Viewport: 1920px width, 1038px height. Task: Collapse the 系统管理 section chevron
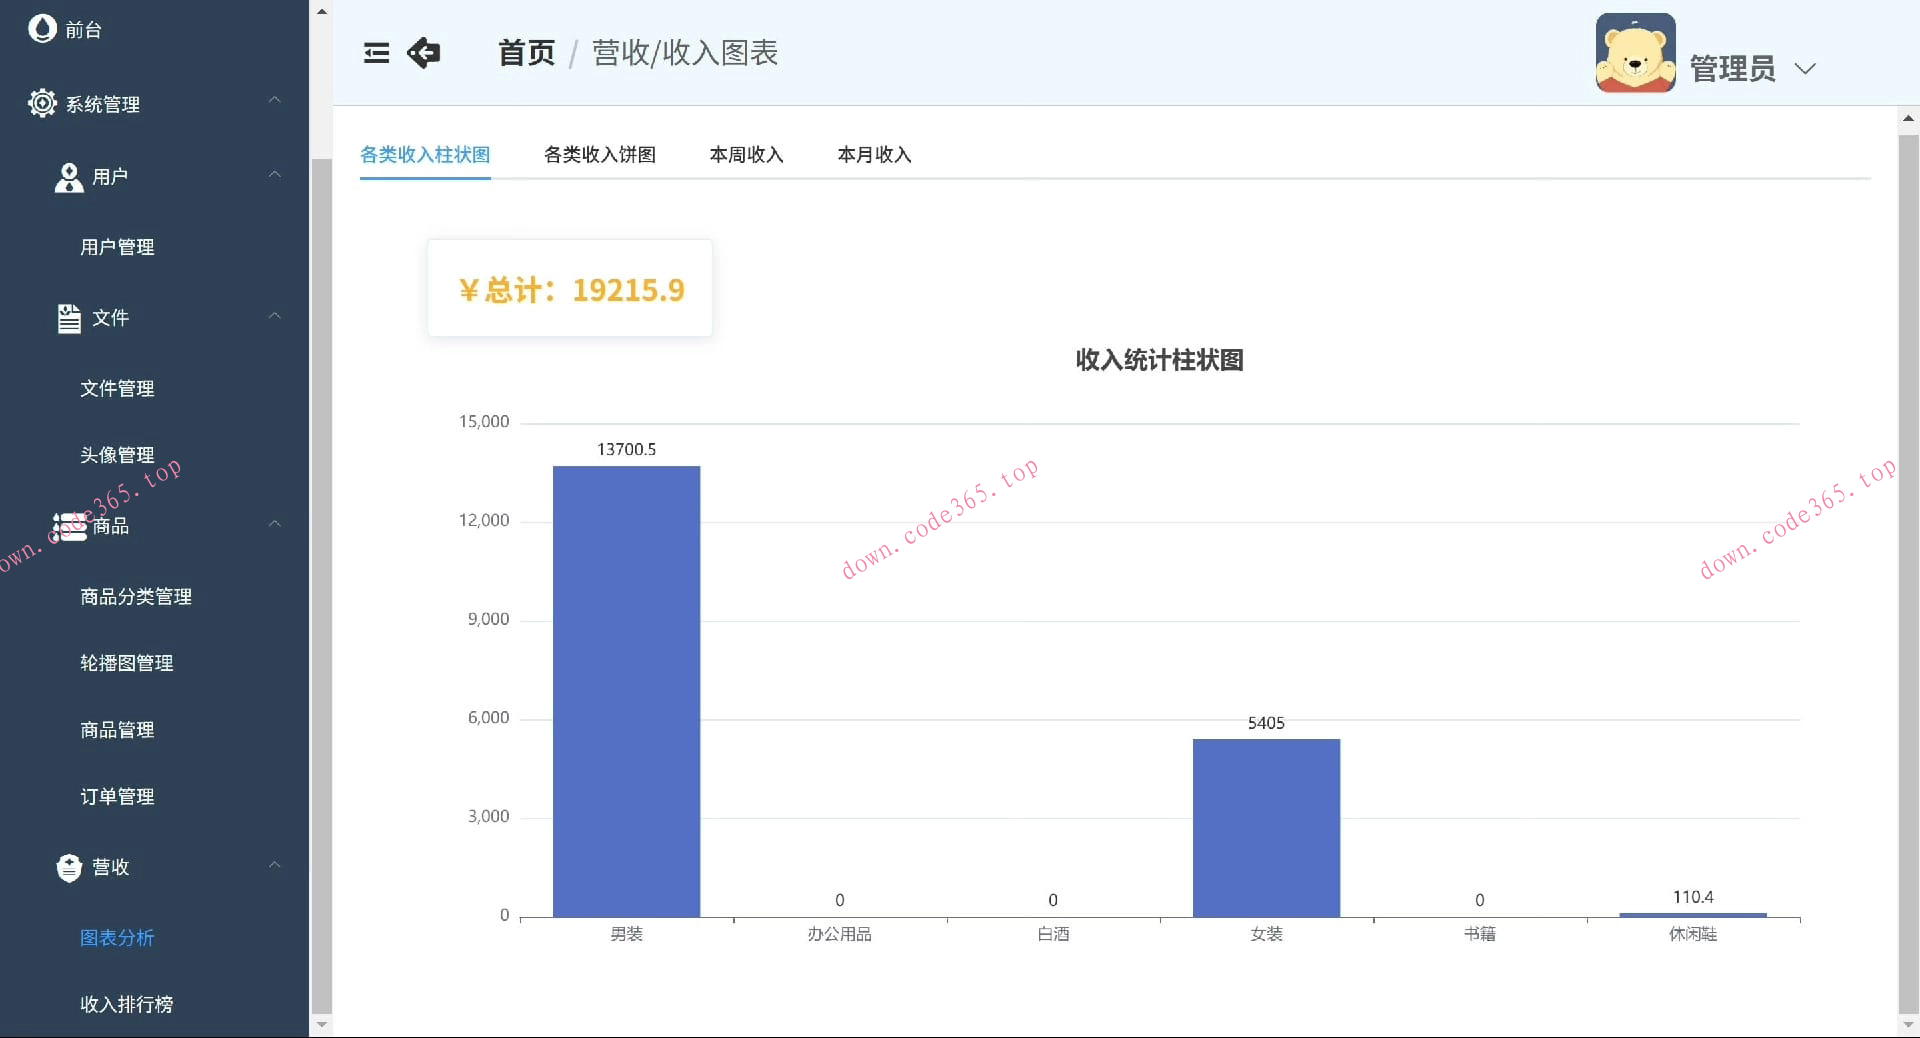click(275, 100)
